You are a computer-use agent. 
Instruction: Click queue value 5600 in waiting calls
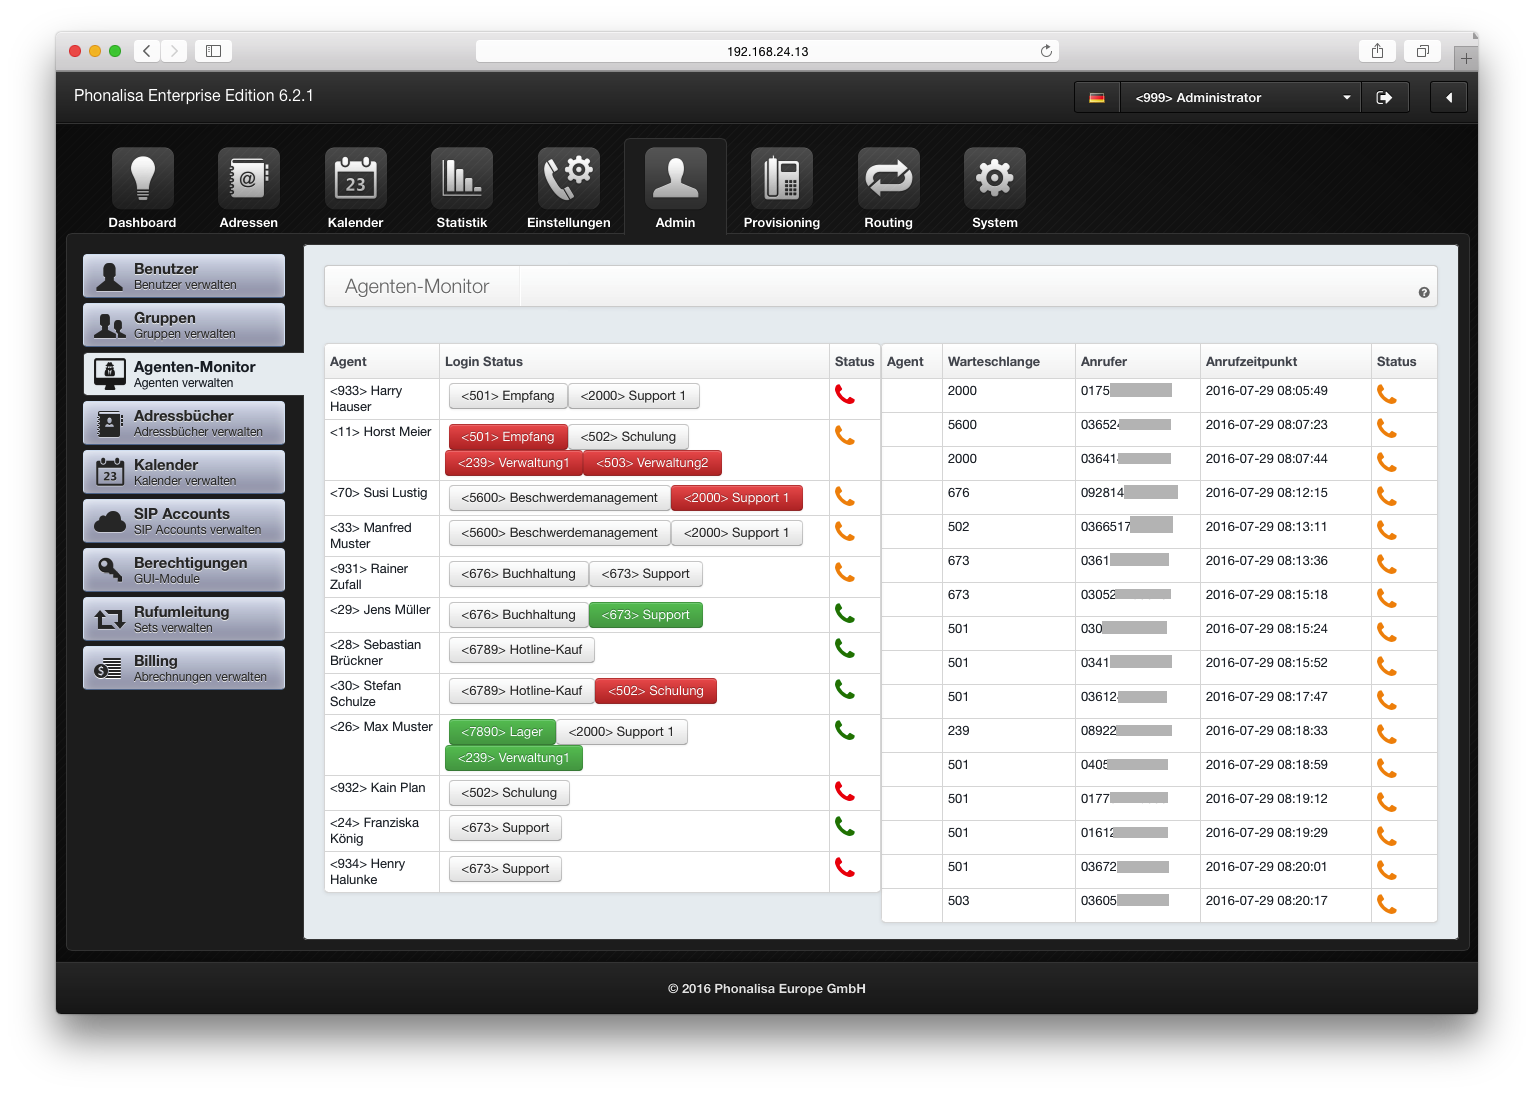tap(962, 425)
